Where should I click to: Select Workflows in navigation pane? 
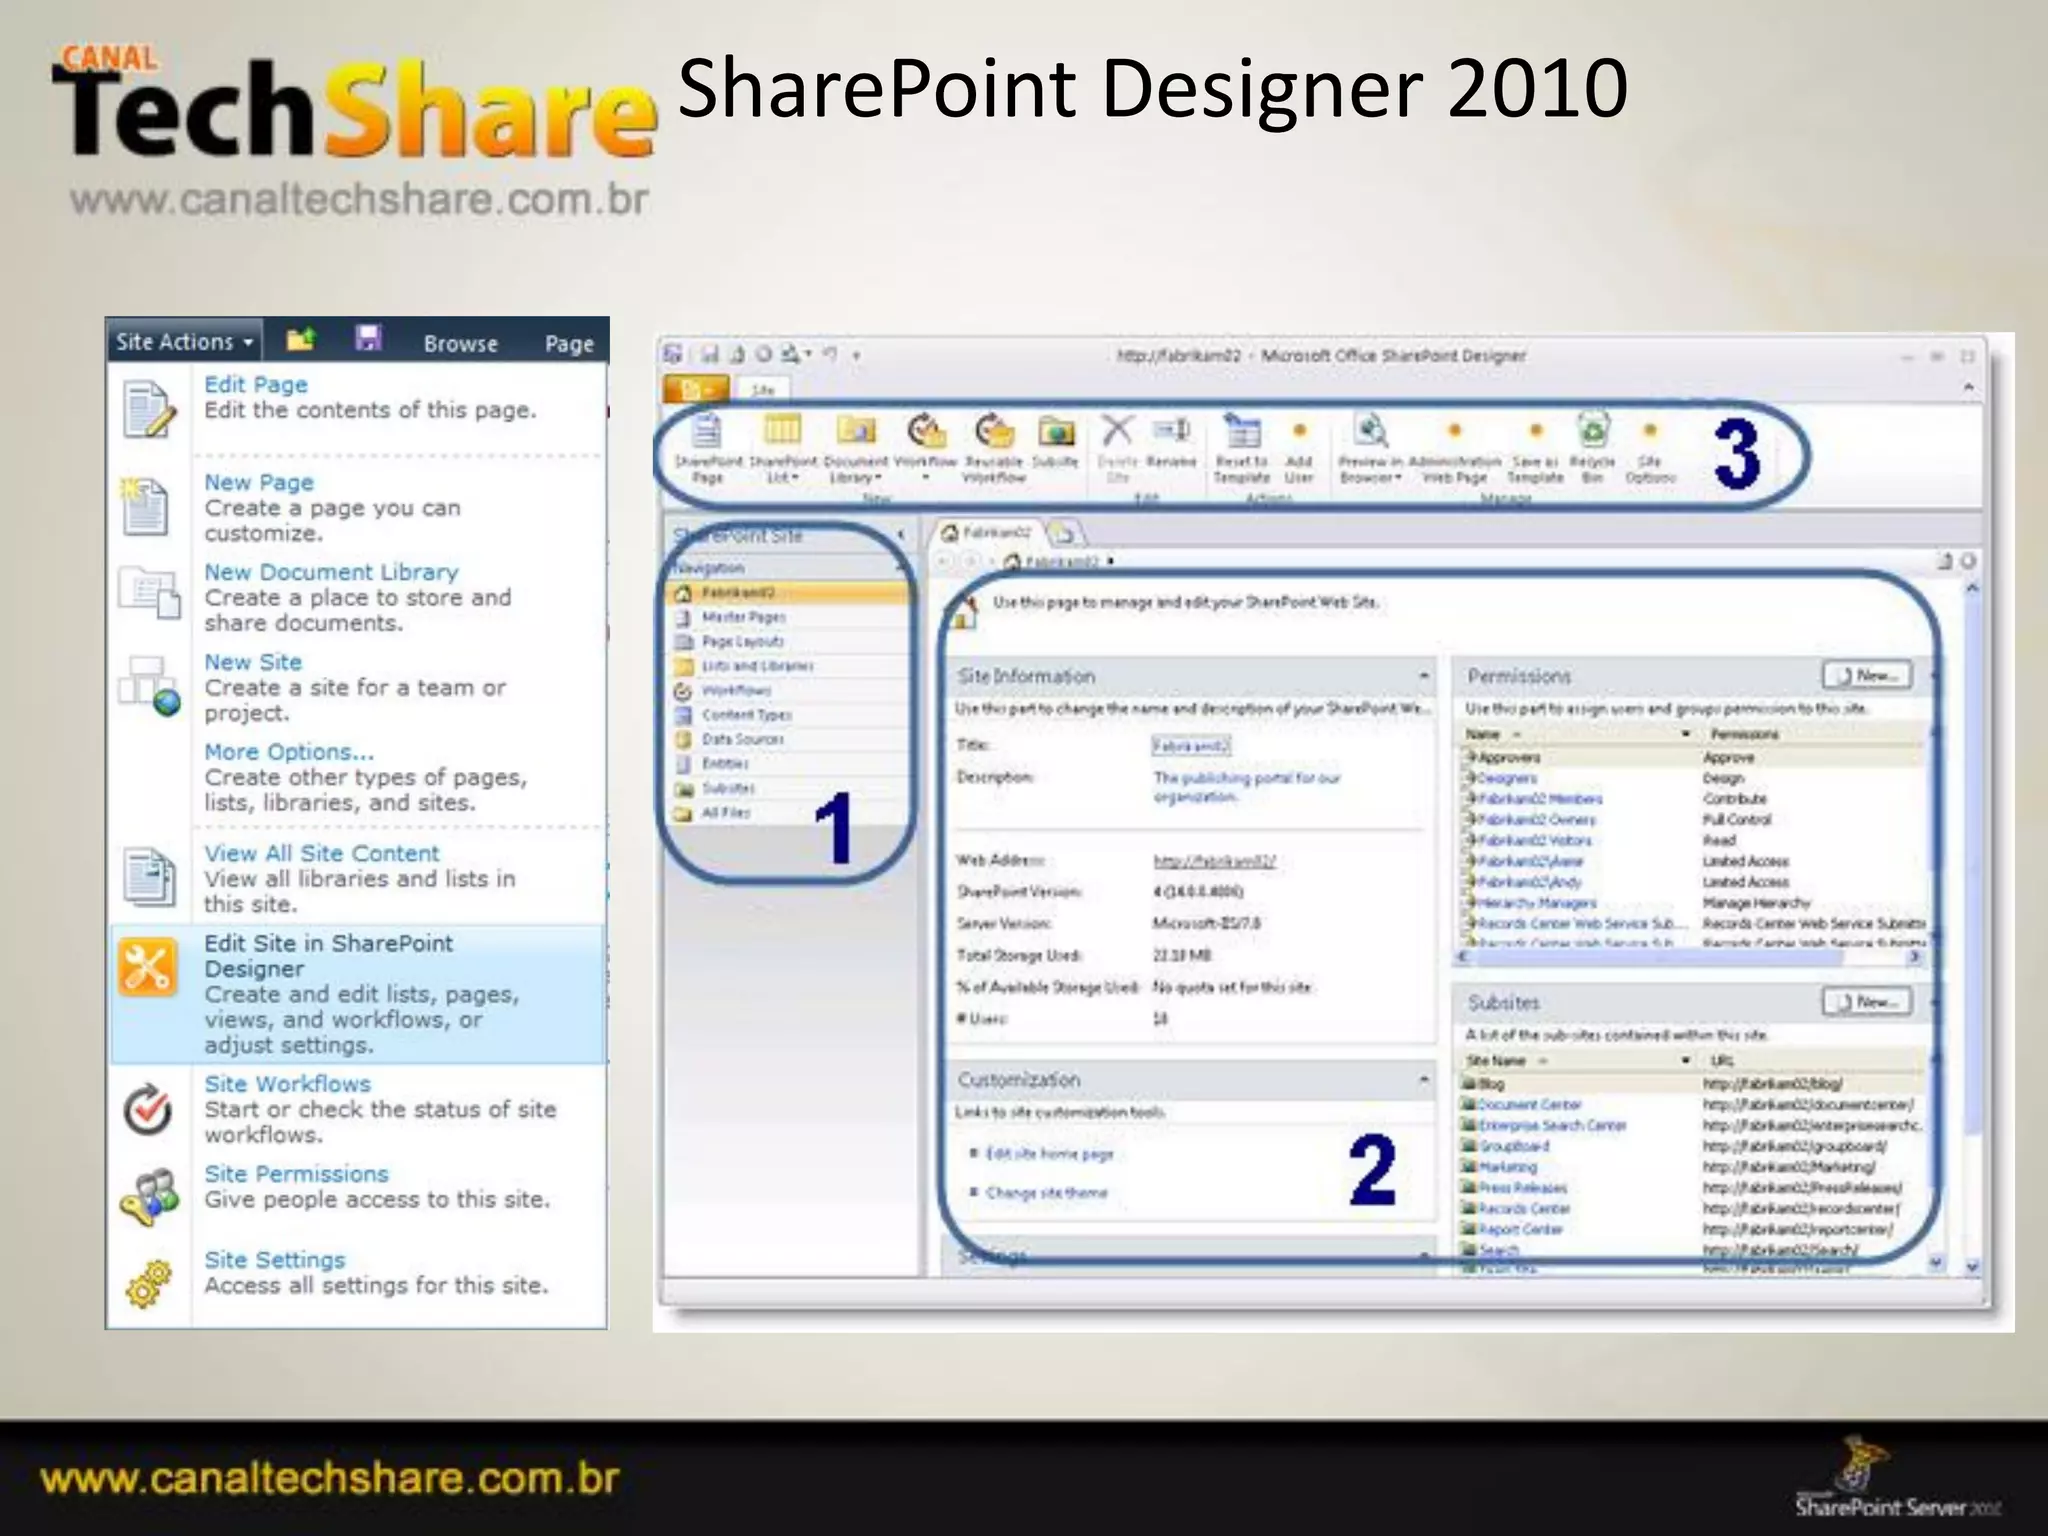(x=736, y=690)
